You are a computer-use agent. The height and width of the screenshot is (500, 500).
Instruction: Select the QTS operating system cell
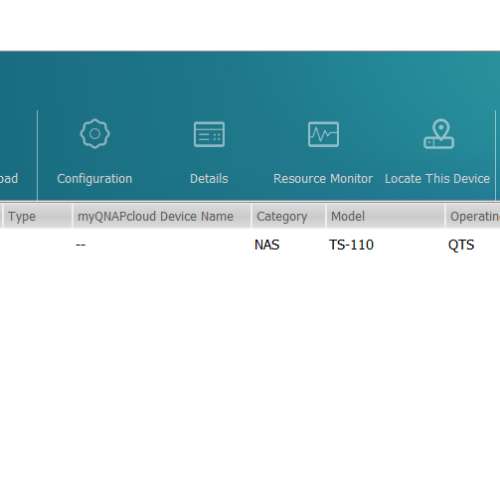(x=461, y=245)
